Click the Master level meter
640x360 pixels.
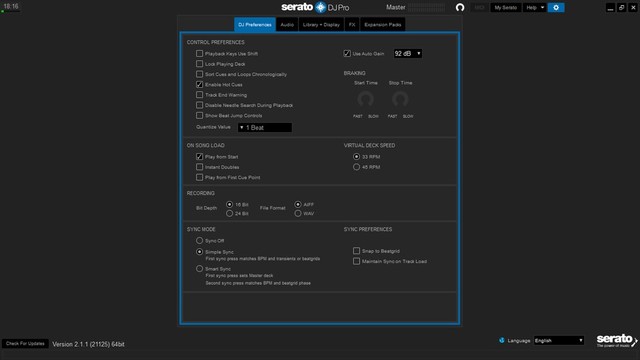click(x=427, y=7)
